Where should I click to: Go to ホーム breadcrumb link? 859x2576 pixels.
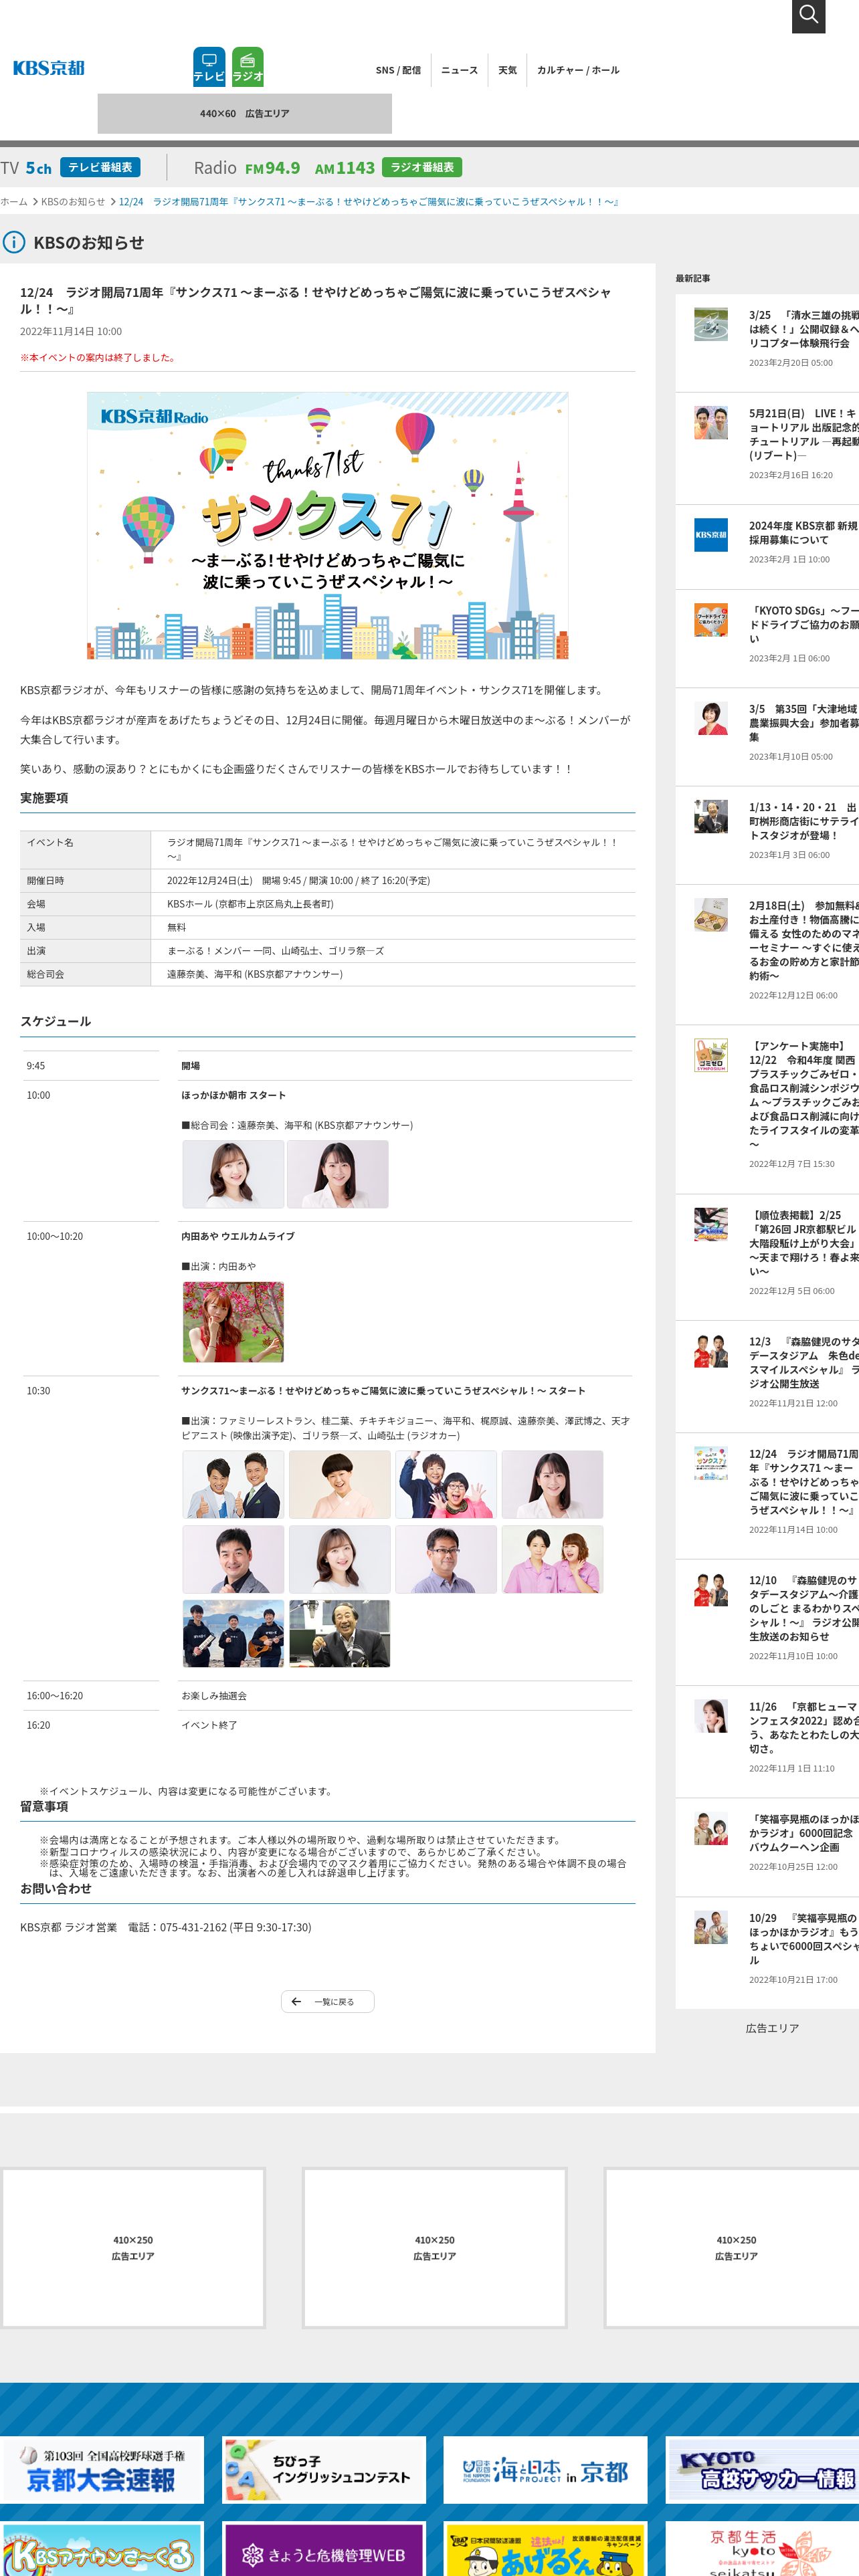tap(14, 202)
